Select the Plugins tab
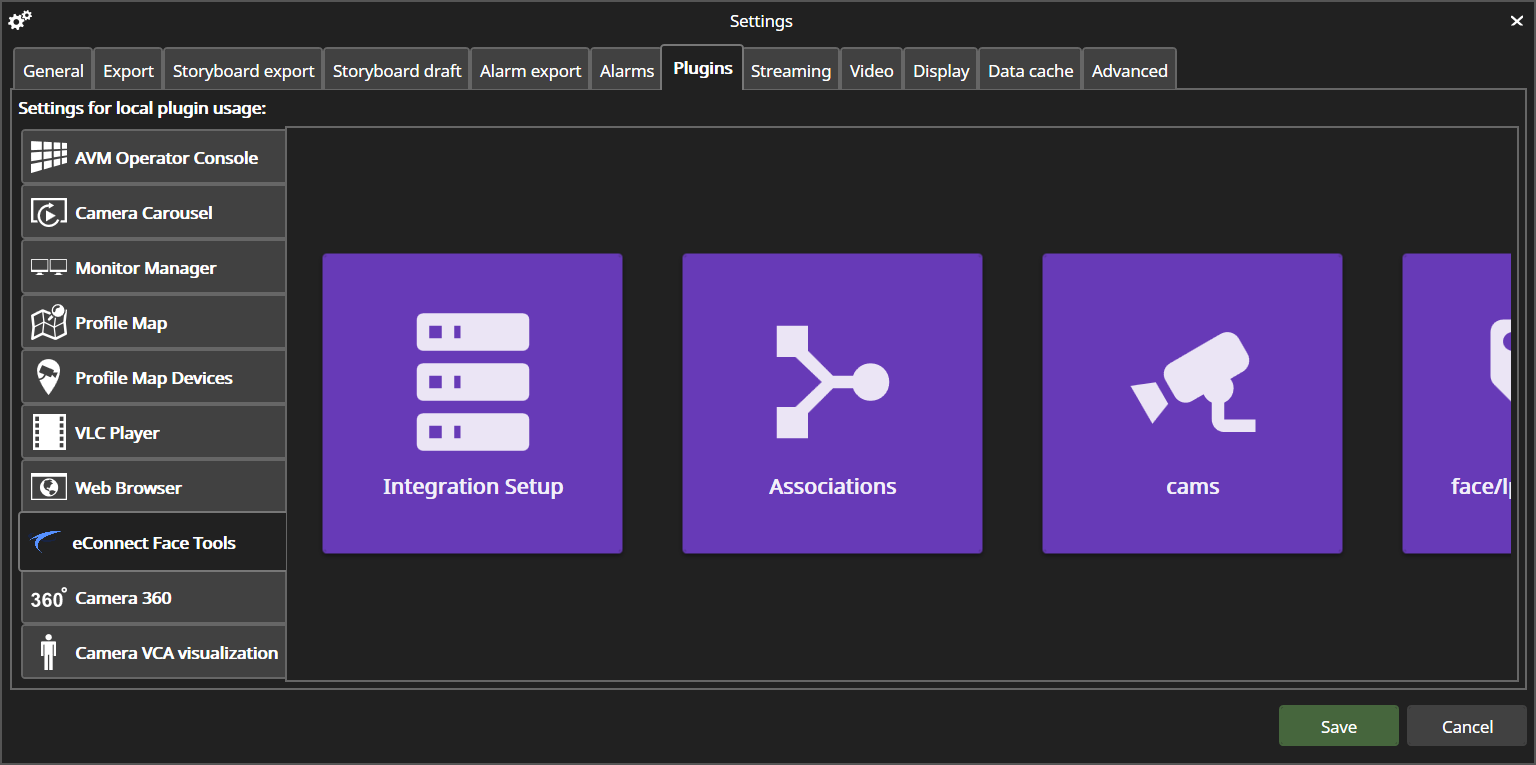 (x=702, y=68)
